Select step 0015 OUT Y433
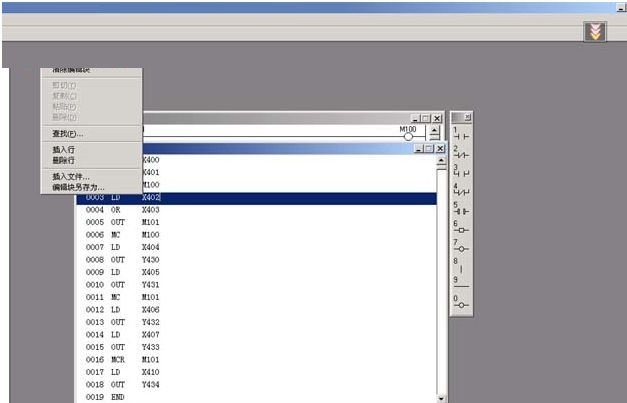This screenshot has width=627, height=403. (256, 347)
